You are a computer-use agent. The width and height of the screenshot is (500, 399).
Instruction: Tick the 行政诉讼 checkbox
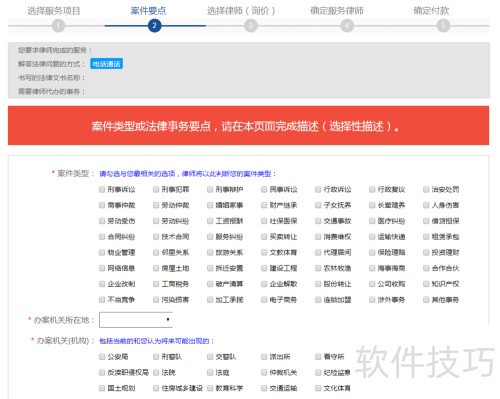[318, 189]
